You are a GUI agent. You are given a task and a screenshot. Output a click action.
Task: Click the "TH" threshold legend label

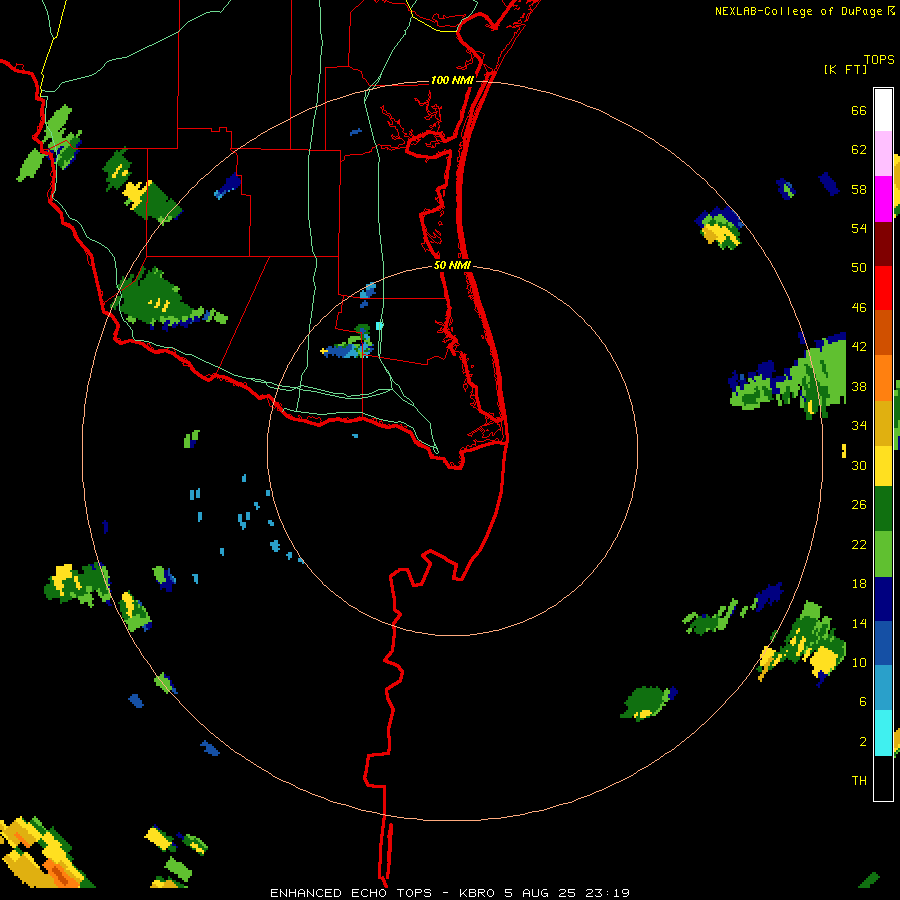click(859, 780)
